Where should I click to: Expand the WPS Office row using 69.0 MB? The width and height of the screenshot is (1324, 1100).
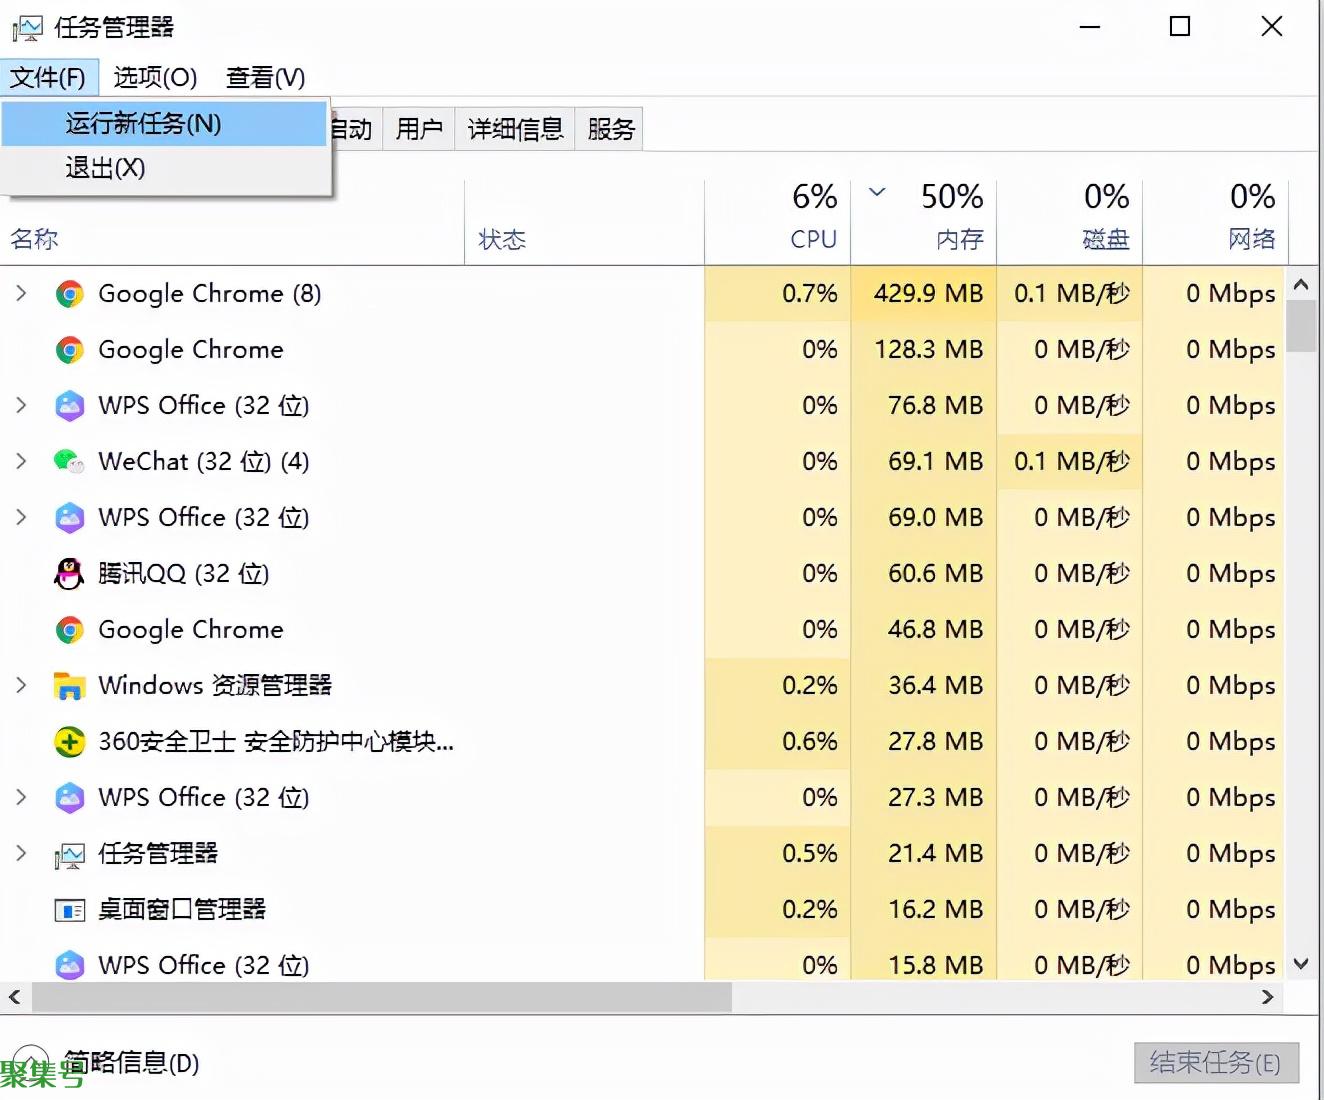[21, 517]
